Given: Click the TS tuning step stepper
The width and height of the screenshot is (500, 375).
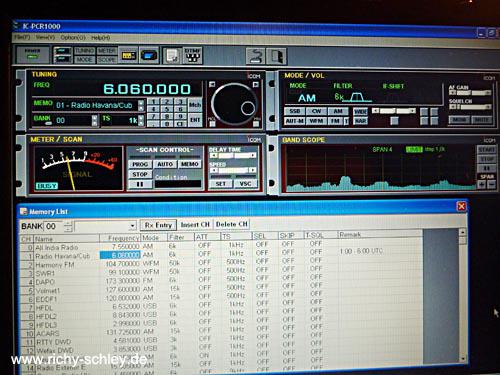Looking at the screenshot, I should 141,120.
